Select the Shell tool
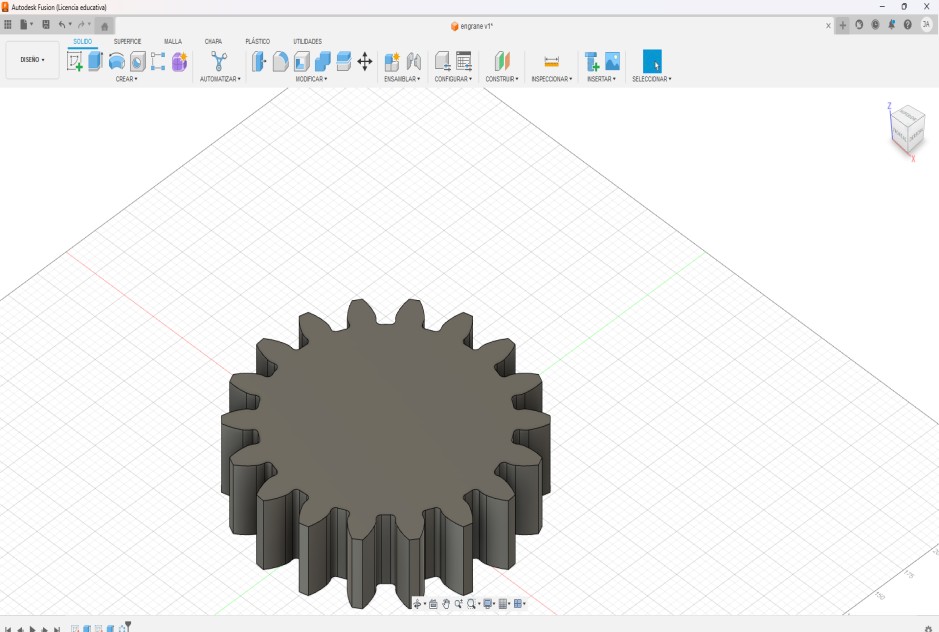Screen dimensions: 939x632 (x=302, y=61)
